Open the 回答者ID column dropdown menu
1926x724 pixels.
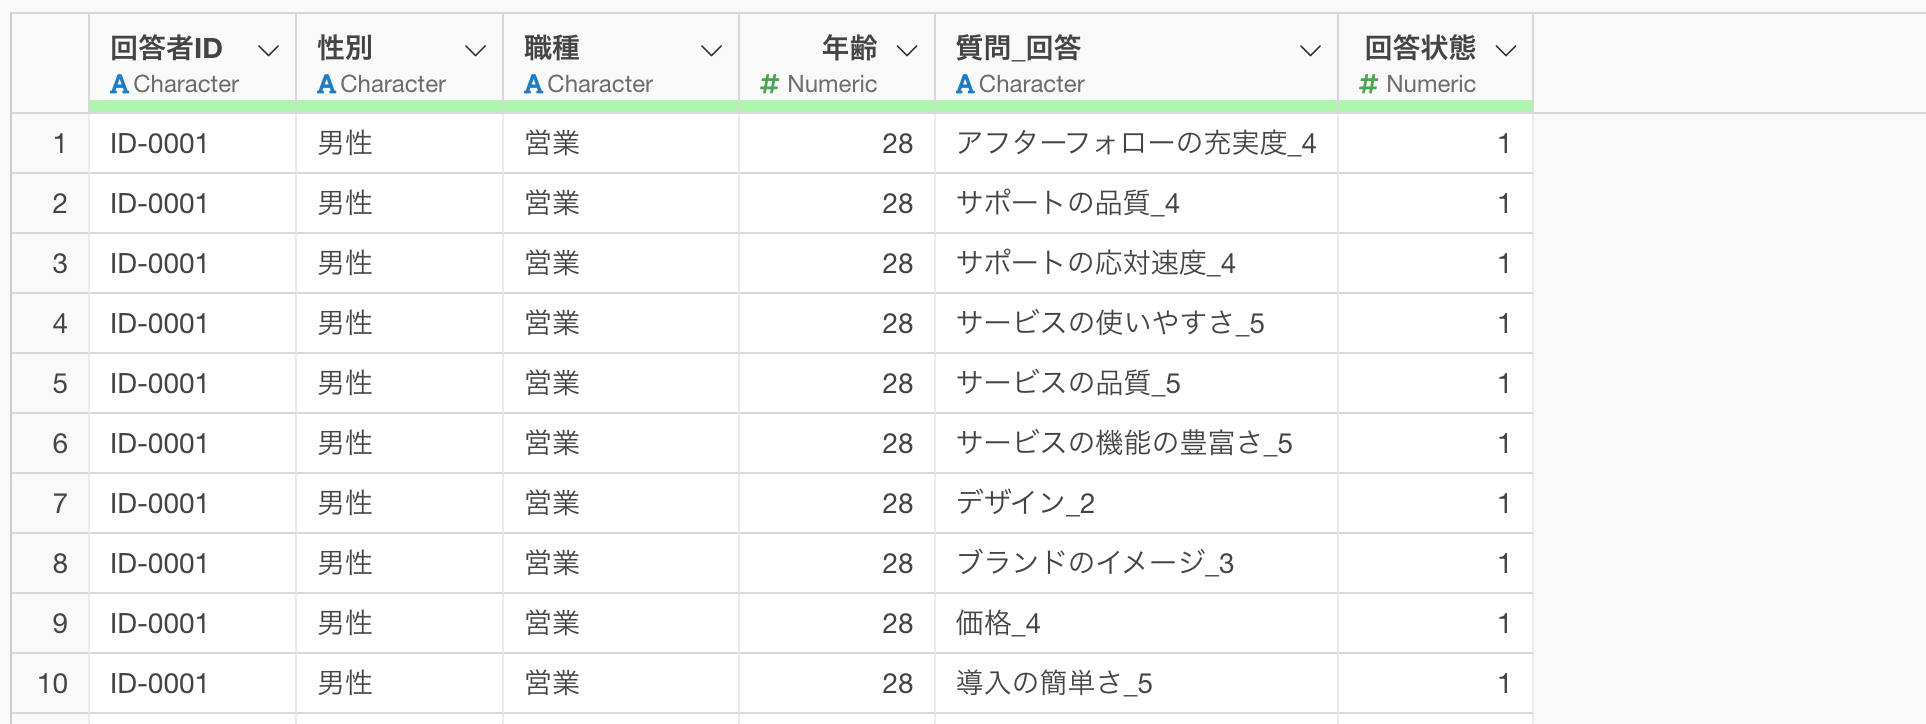point(268,50)
